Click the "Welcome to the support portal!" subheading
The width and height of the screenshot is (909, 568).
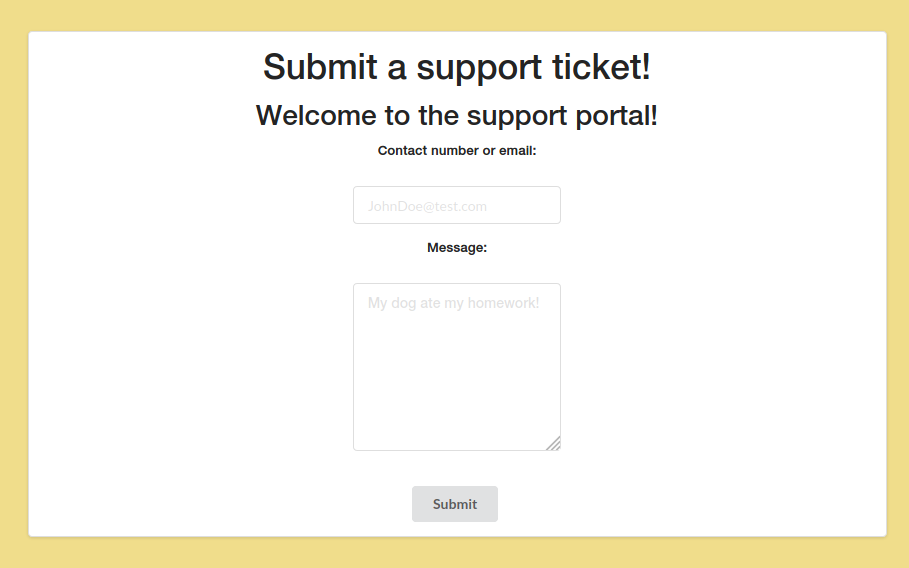pos(457,115)
